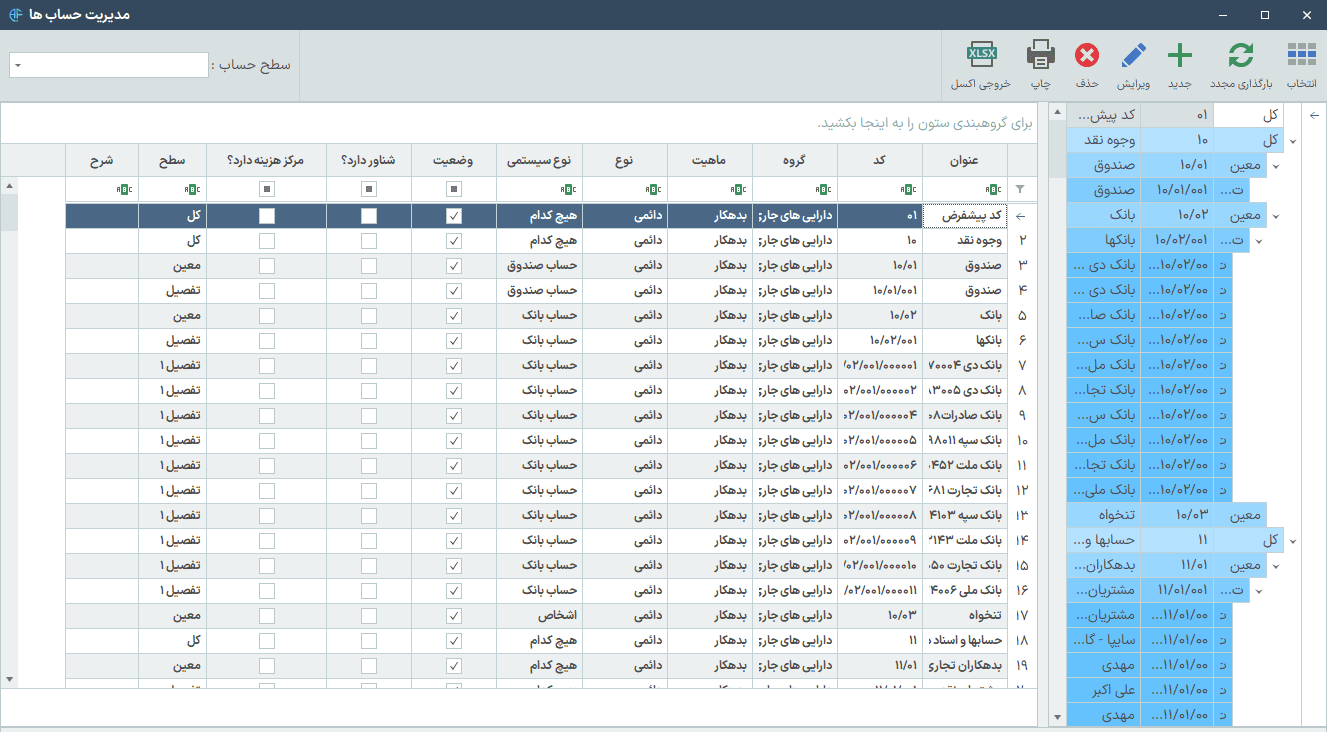Image resolution: width=1327 pixels, height=732 pixels.
Task: Open the filter operator icon under نوع سیستمی column
Action: coord(568,189)
